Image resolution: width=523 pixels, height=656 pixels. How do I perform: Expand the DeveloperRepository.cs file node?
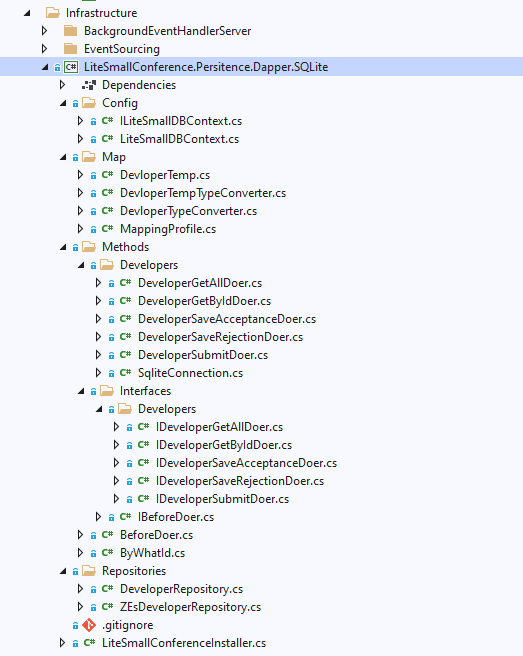(80, 589)
